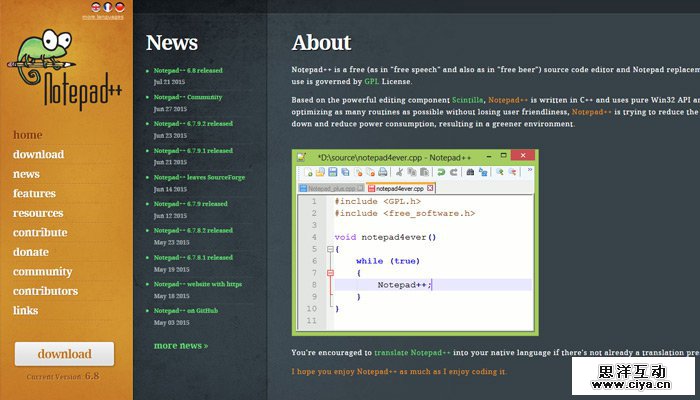Screen dimensions: 700x400
Task: Follow the more news link
Action: [181, 346]
